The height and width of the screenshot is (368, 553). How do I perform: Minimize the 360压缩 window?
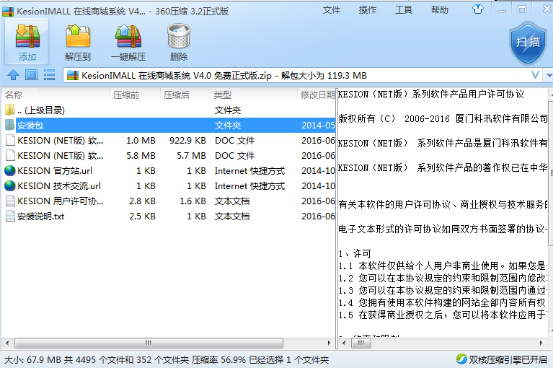(502, 10)
